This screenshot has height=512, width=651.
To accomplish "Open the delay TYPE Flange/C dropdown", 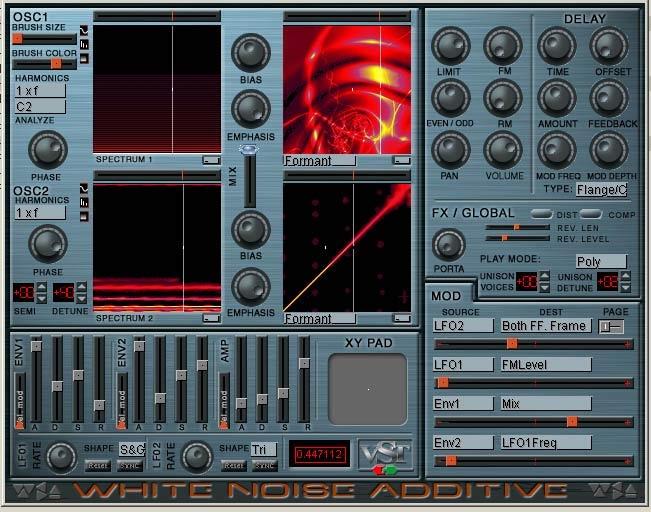I will [602, 190].
